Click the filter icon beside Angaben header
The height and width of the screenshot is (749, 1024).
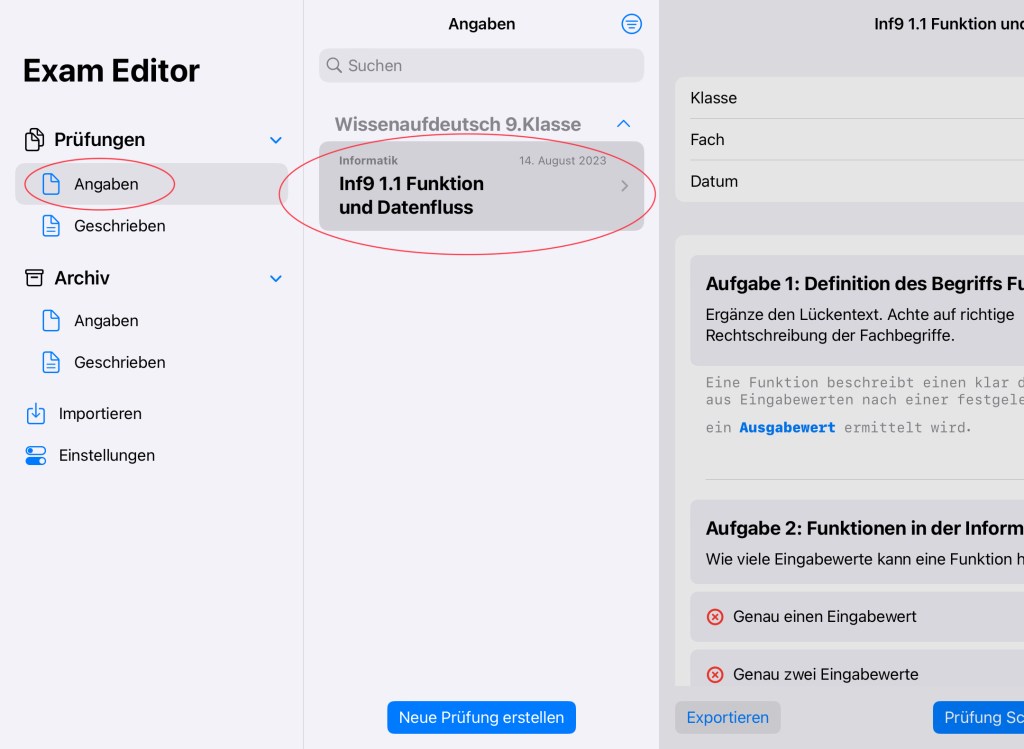(x=631, y=24)
